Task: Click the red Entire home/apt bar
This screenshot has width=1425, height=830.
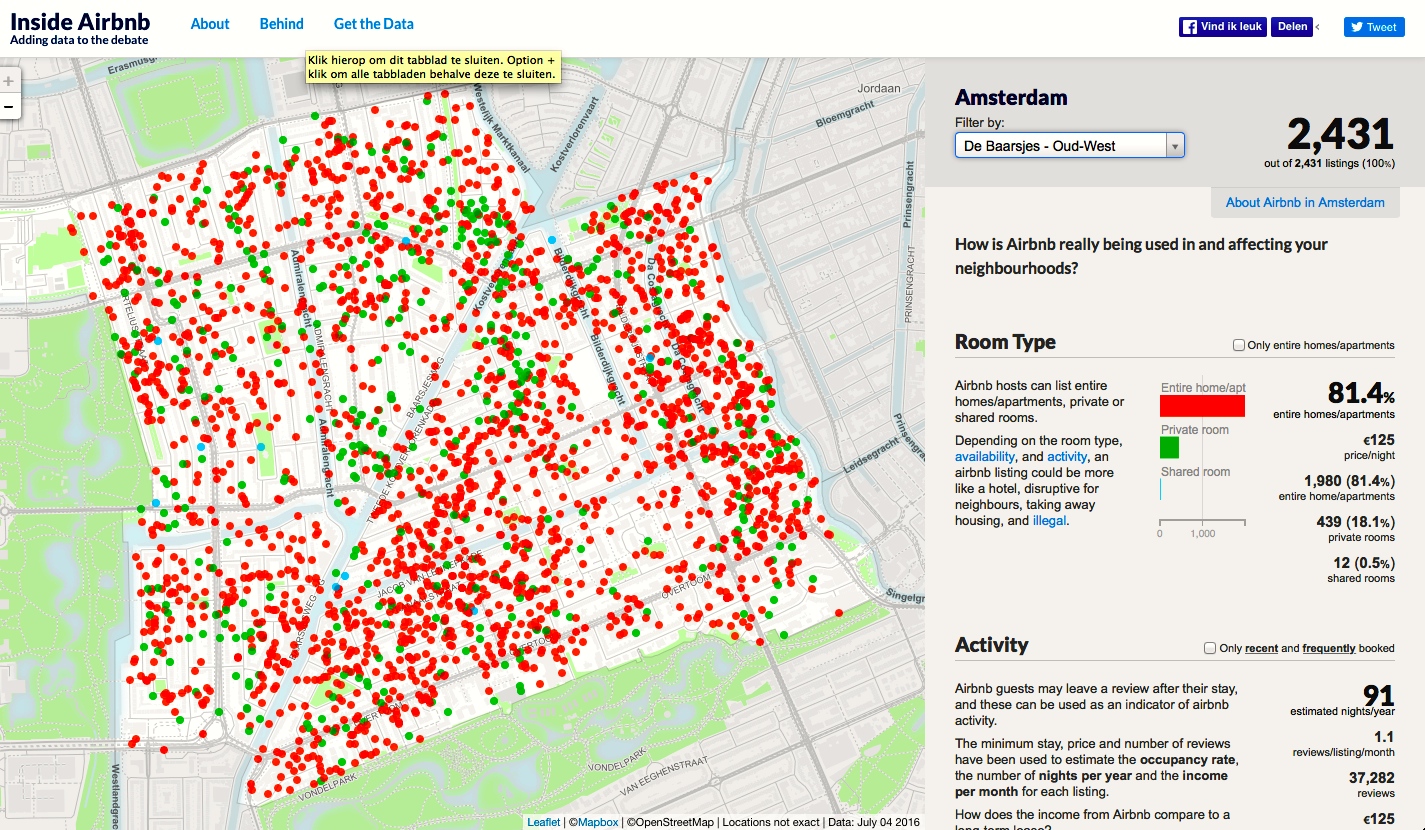Action: [1202, 406]
